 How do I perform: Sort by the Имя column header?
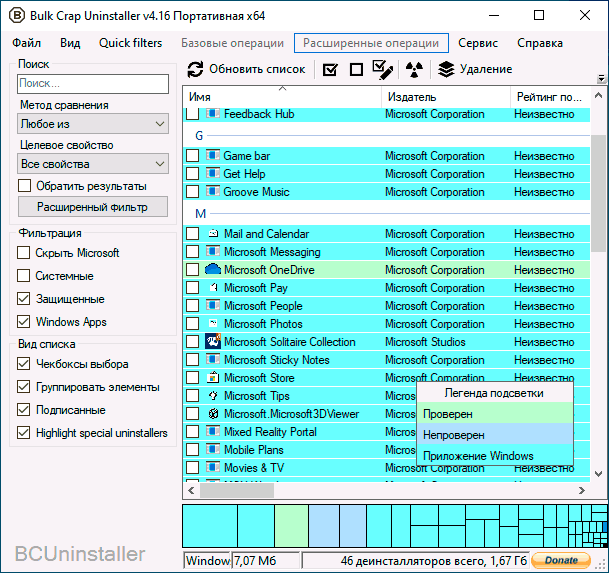282,97
